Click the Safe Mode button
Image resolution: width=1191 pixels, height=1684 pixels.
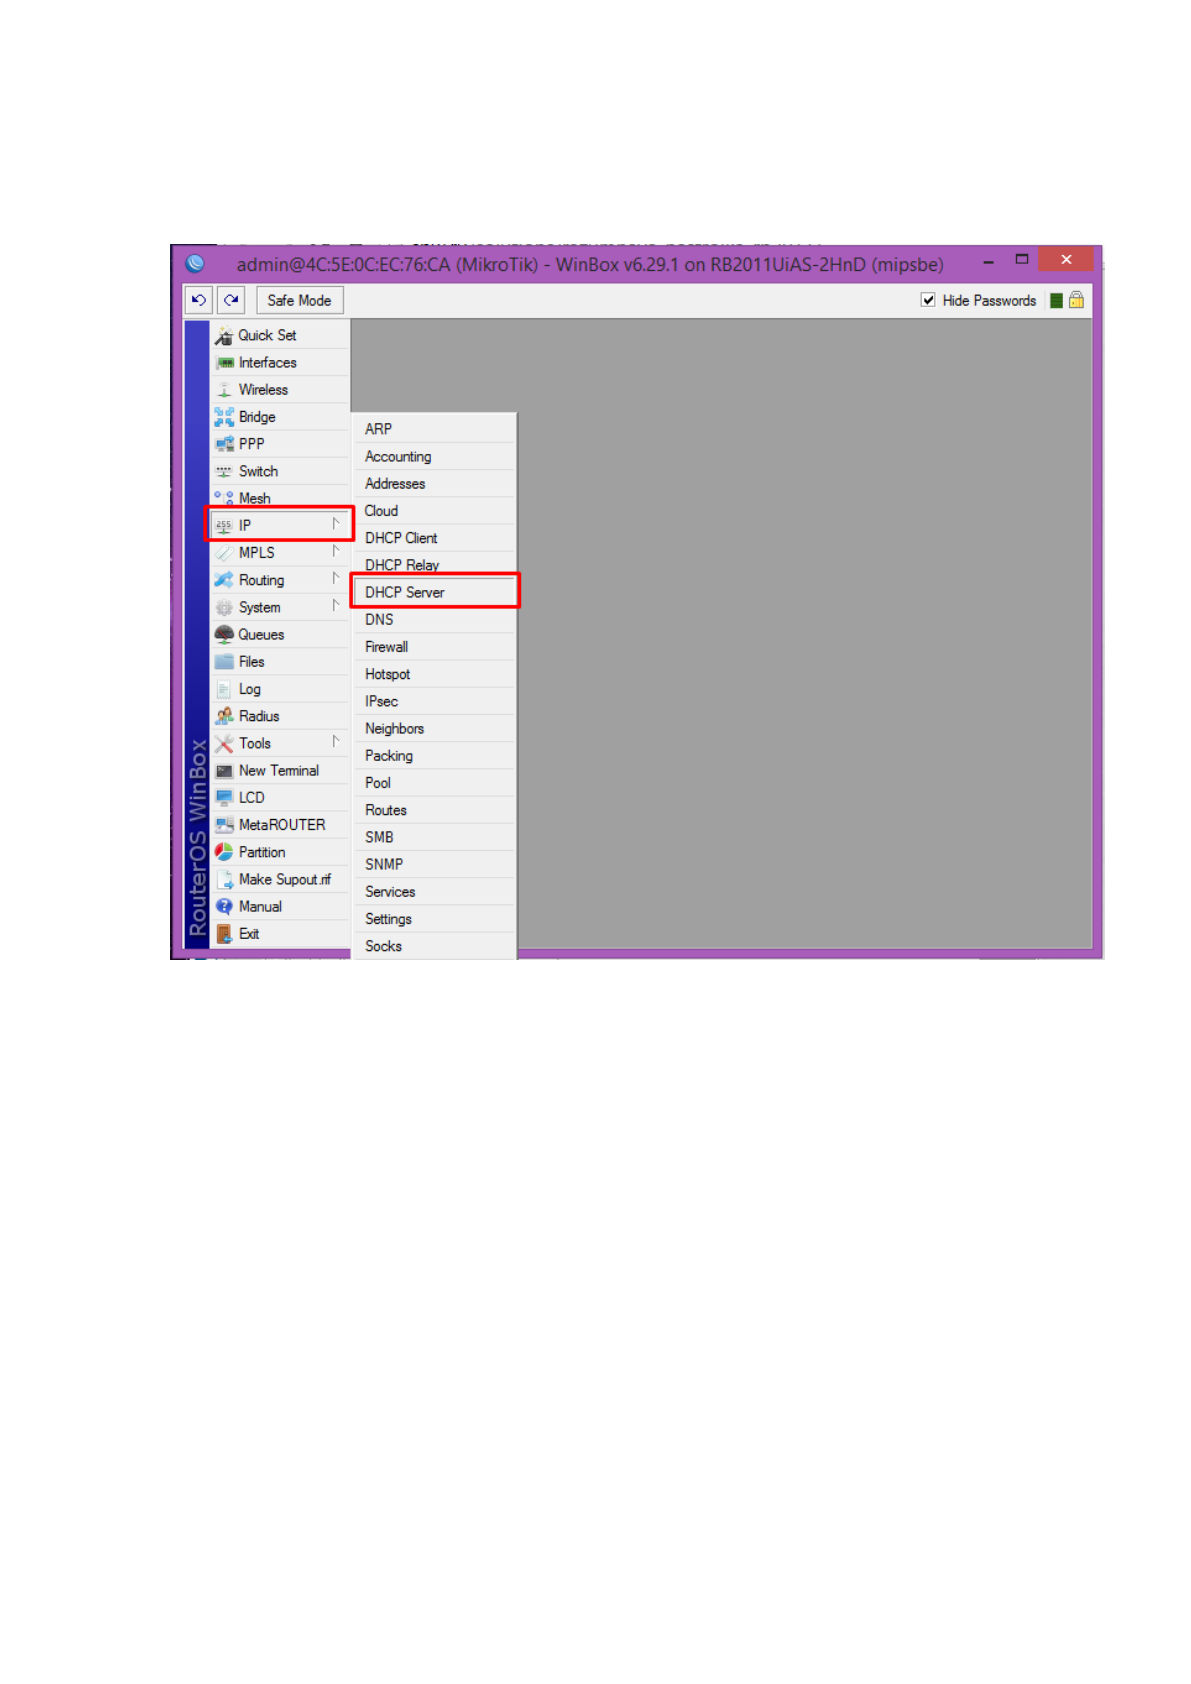[x=299, y=300]
